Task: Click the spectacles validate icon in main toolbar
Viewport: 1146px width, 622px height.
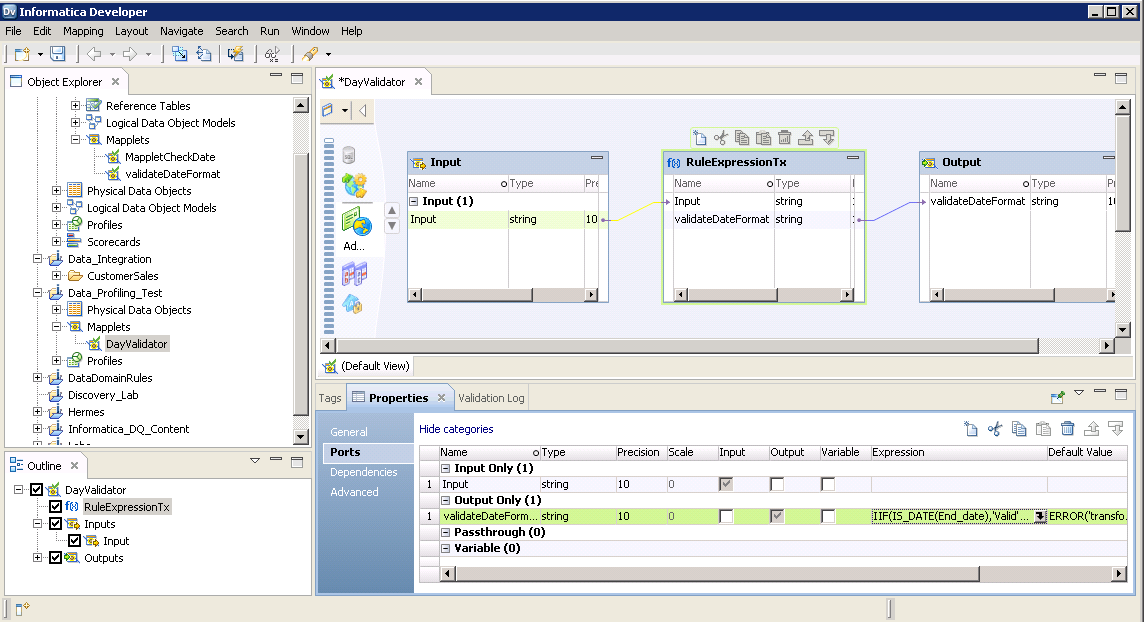Action: (272, 53)
